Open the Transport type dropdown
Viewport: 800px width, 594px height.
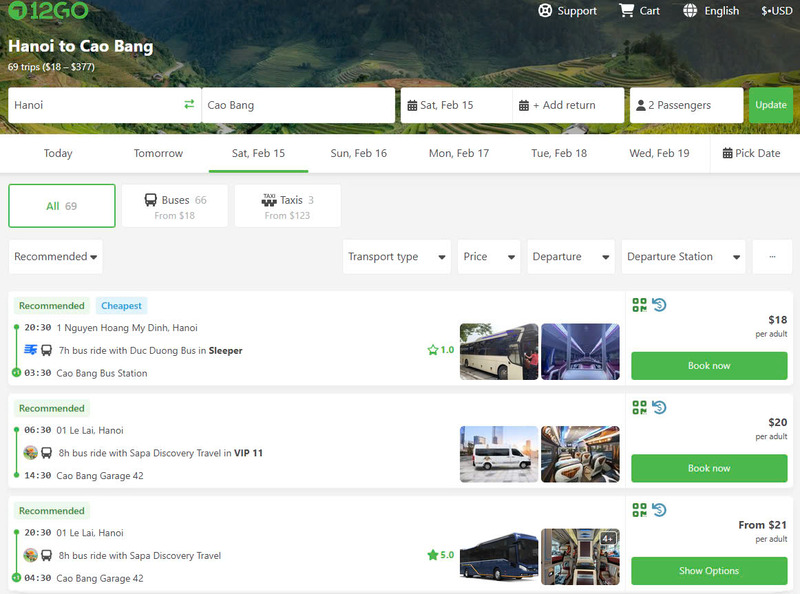point(394,256)
